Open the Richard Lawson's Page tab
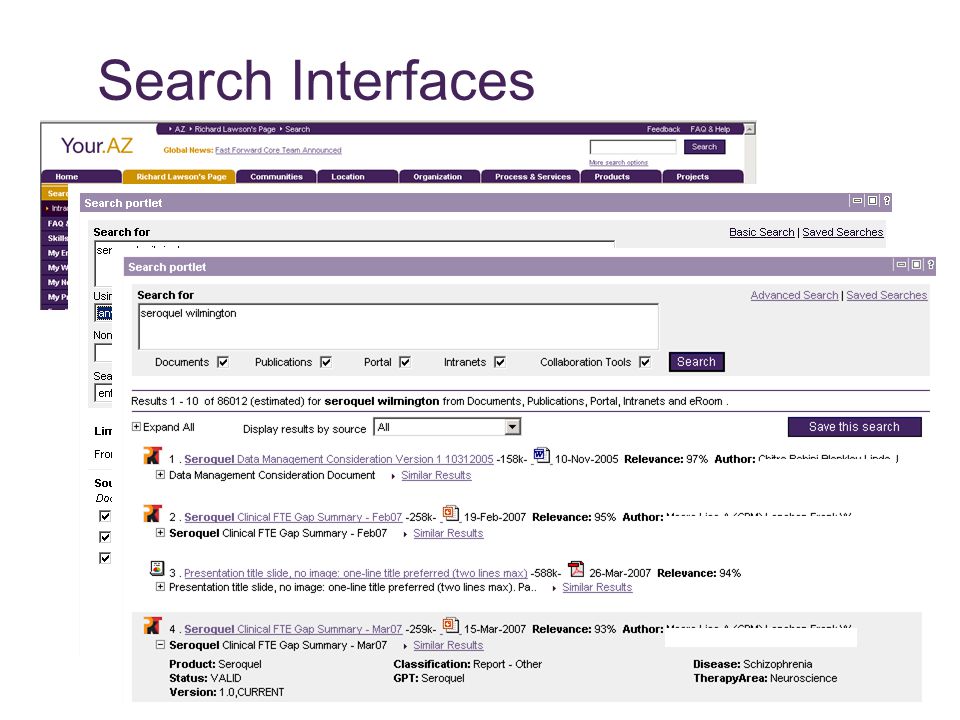Image resolution: width=960 pixels, height=720 pixels. tap(181, 176)
